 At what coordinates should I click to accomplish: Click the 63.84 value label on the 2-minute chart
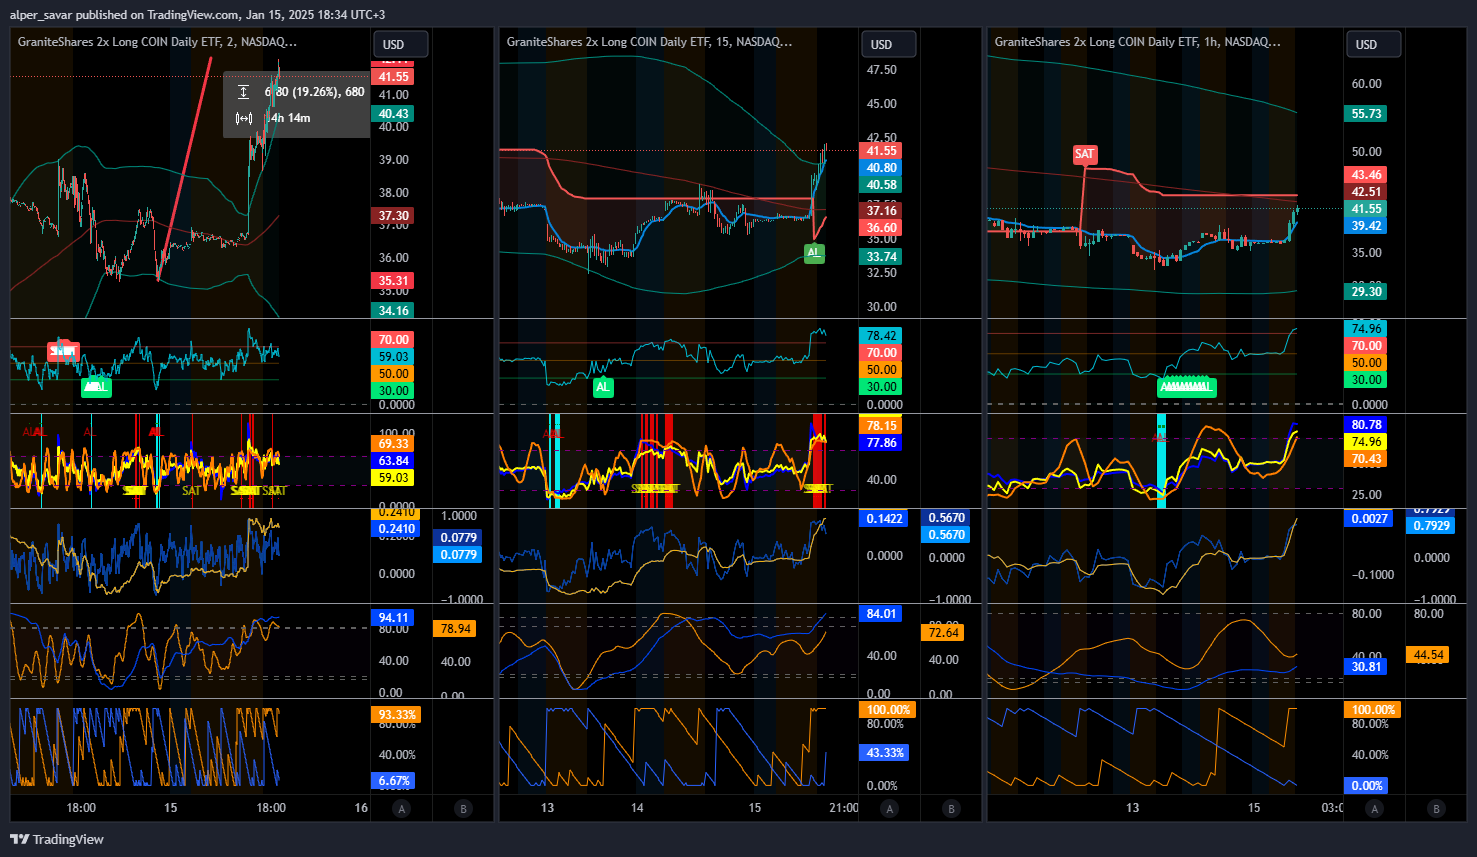[x=393, y=461]
